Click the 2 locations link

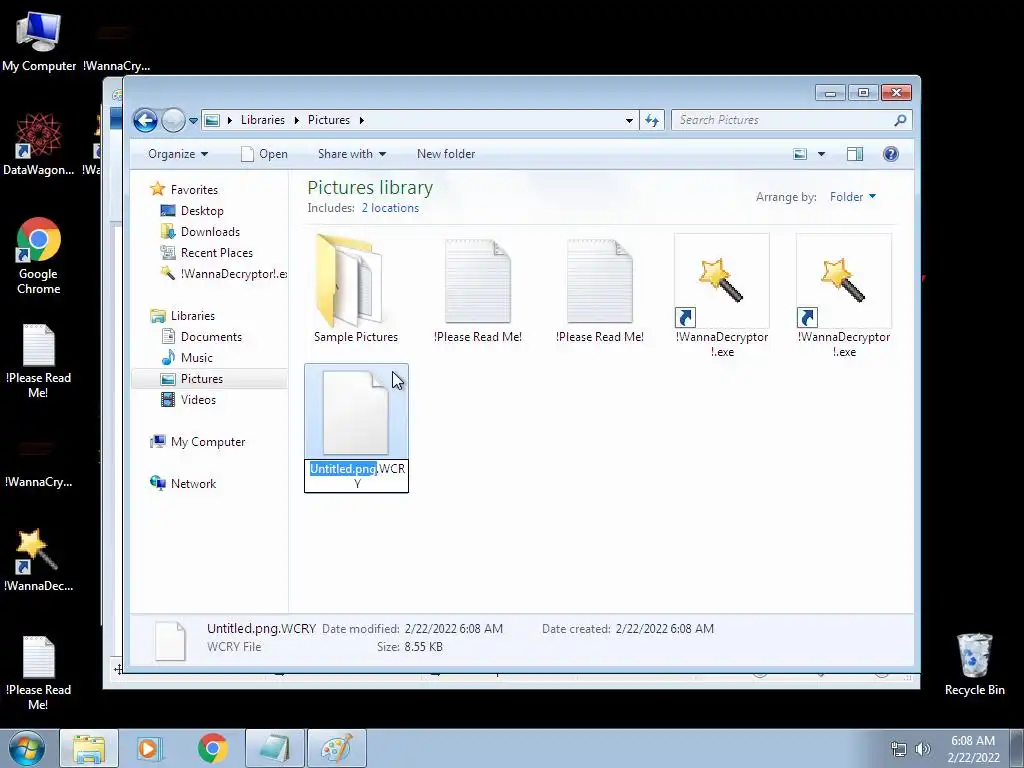tap(390, 208)
